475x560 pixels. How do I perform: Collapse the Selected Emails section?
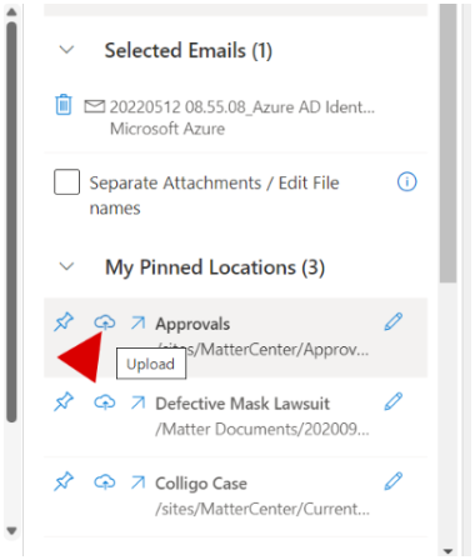pos(66,50)
